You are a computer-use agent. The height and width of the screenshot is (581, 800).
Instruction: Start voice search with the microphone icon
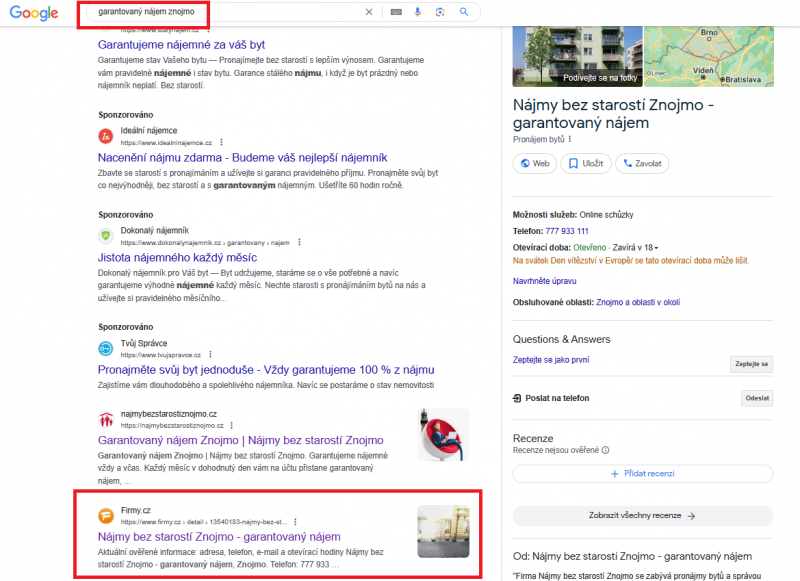417,12
